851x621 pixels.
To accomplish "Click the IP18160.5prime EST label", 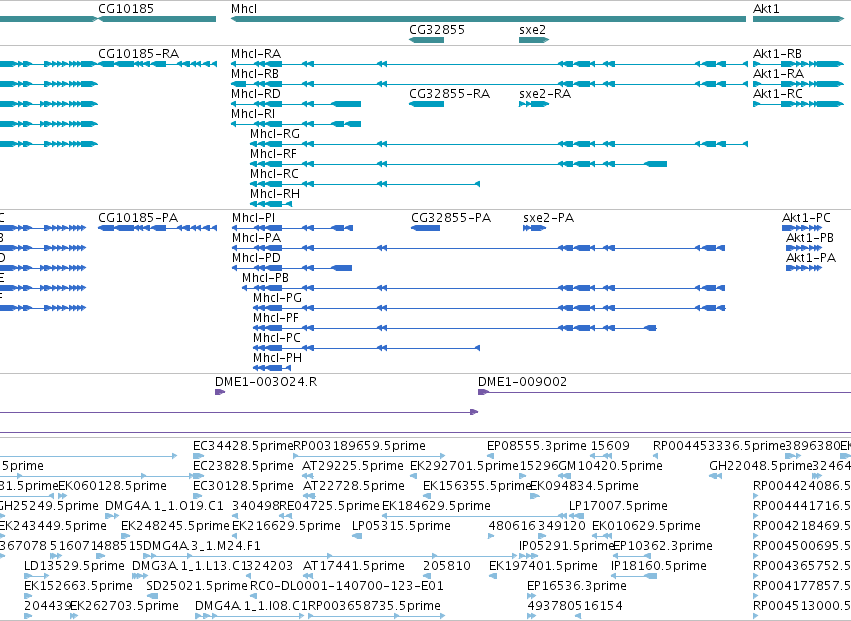I will coord(659,566).
